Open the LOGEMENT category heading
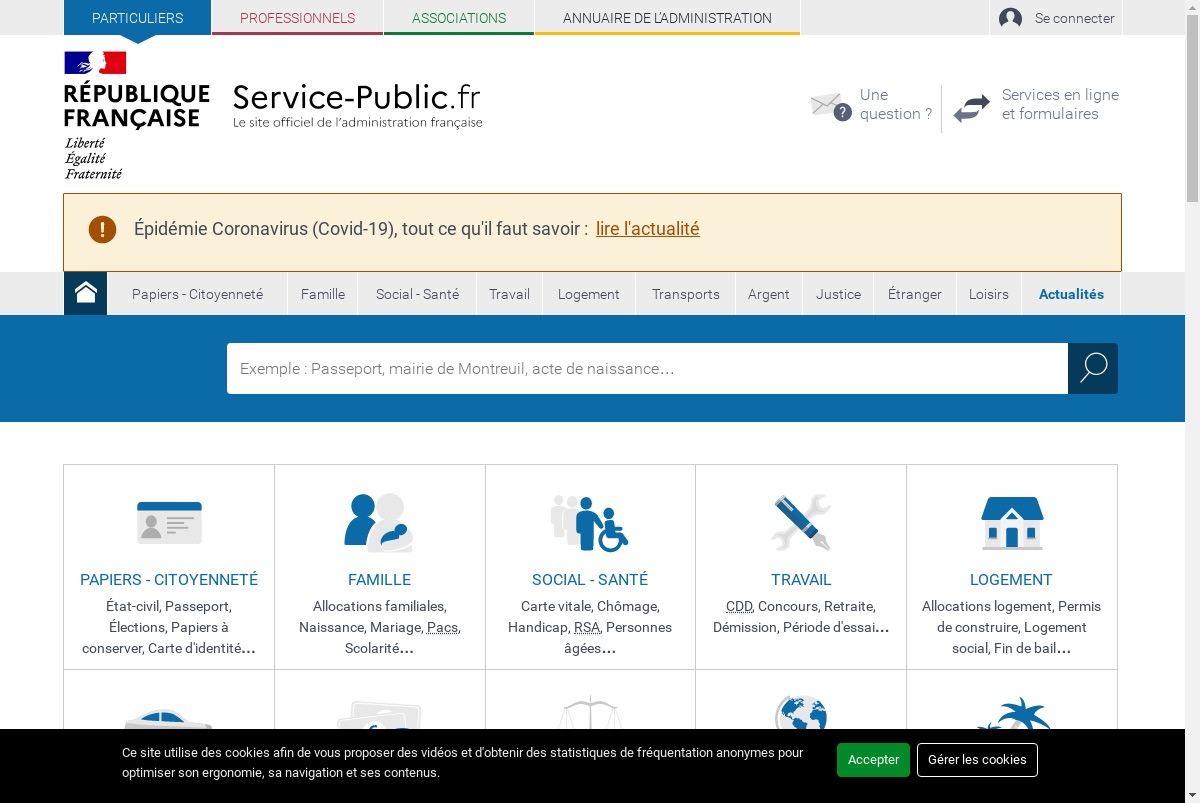The image size is (1200, 803). [1011, 580]
